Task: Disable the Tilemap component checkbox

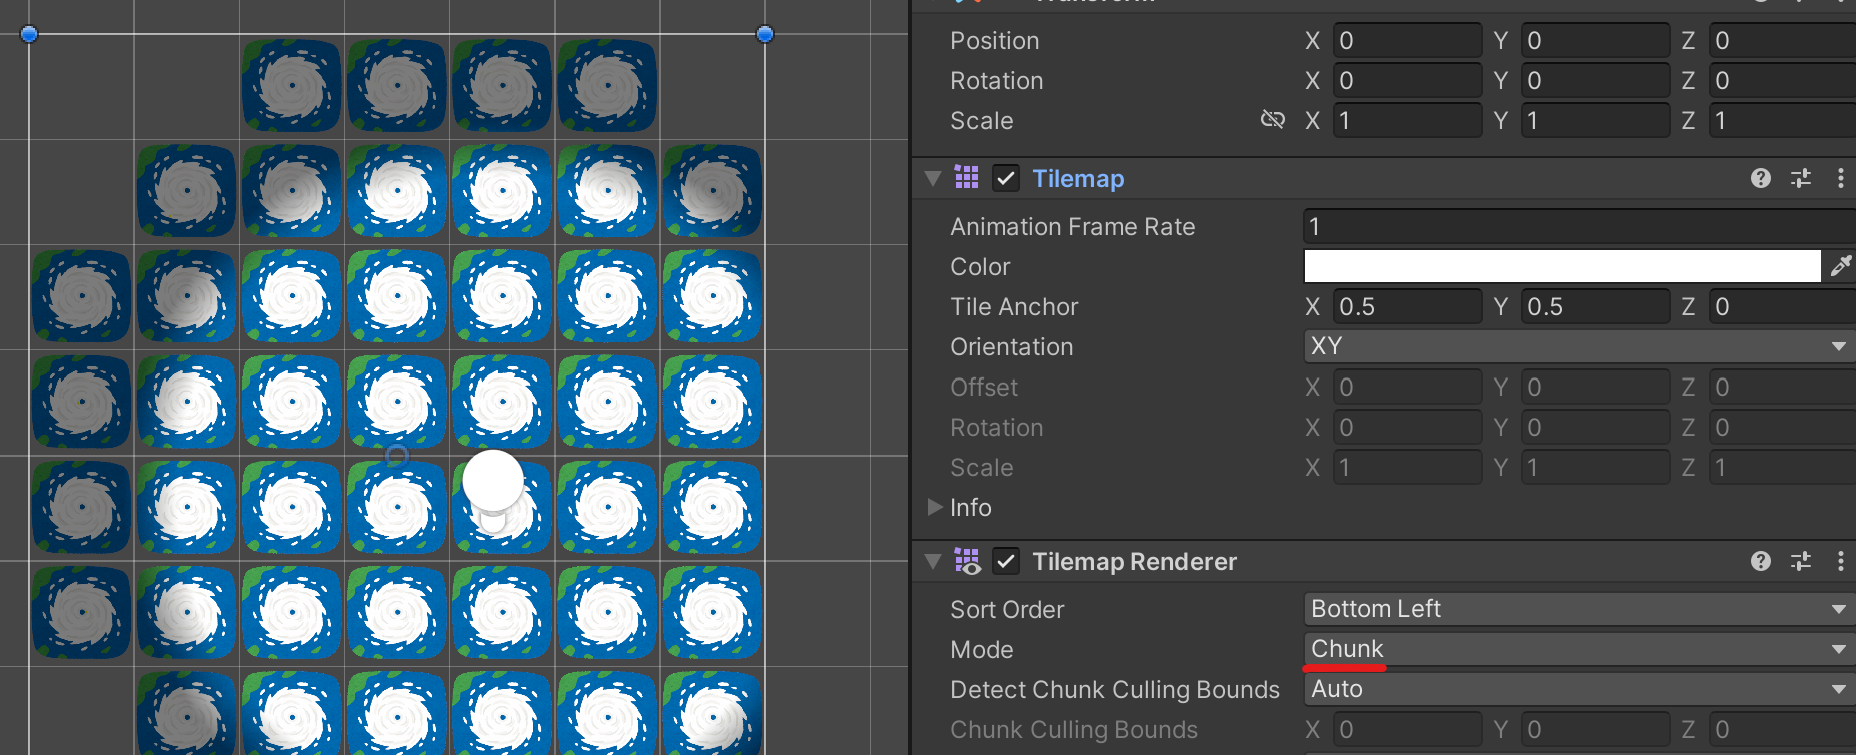Action: pos(1006,178)
